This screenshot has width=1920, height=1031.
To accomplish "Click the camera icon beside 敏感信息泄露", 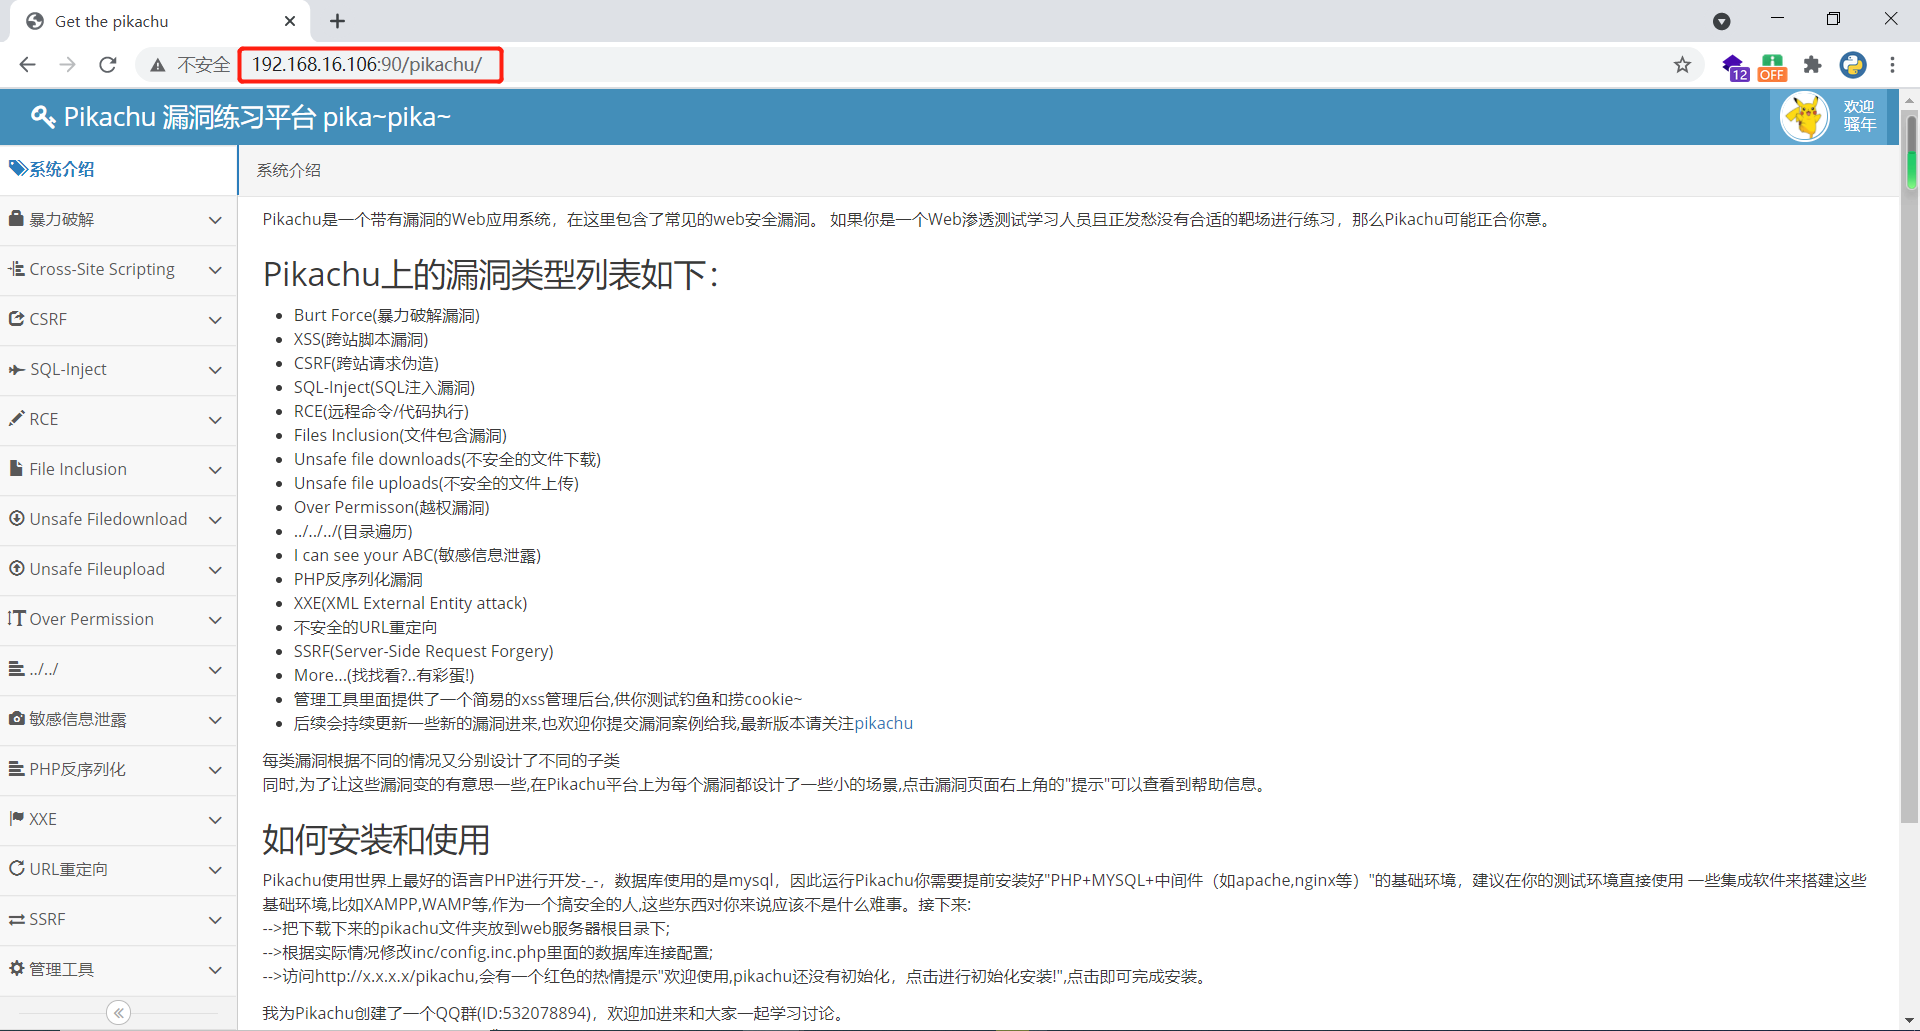I will click(16, 718).
